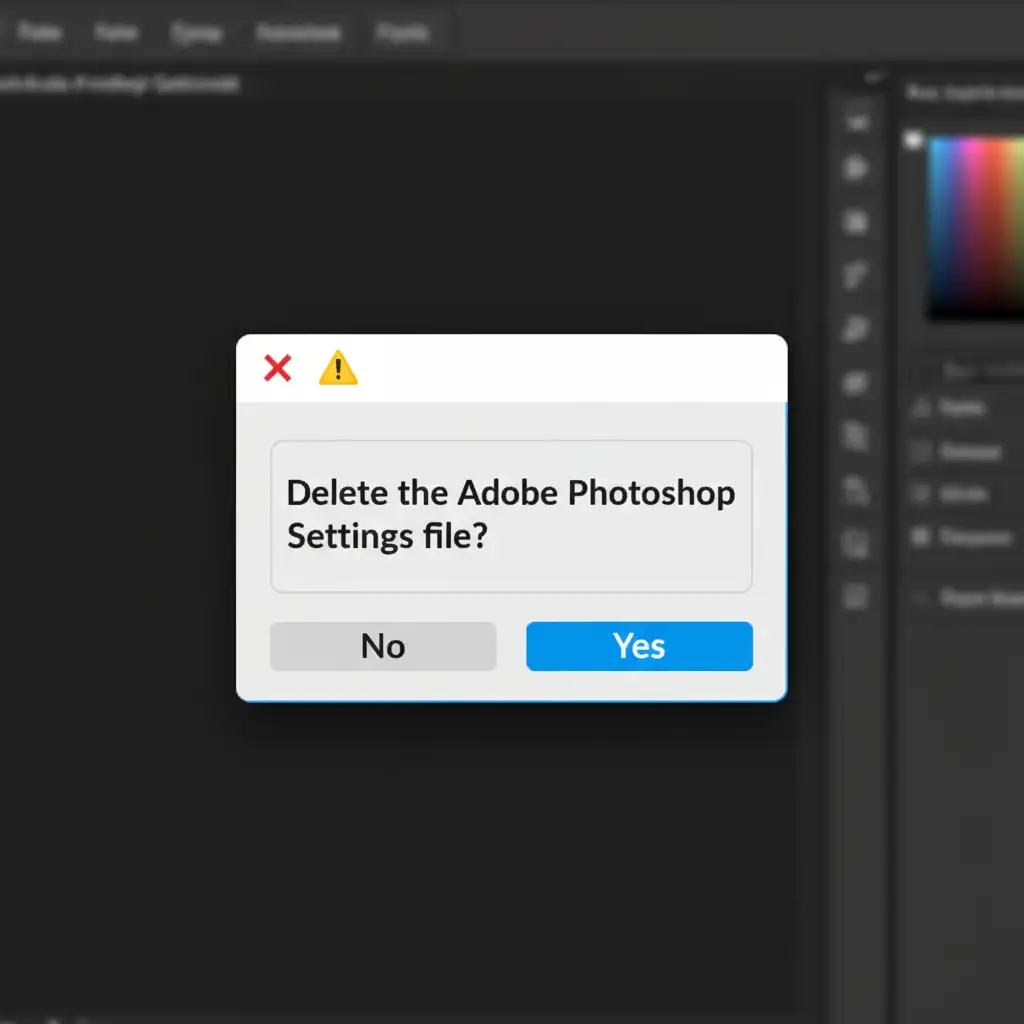The image size is (1024, 1024).
Task: Click the No button in the dialog
Action: [x=383, y=646]
